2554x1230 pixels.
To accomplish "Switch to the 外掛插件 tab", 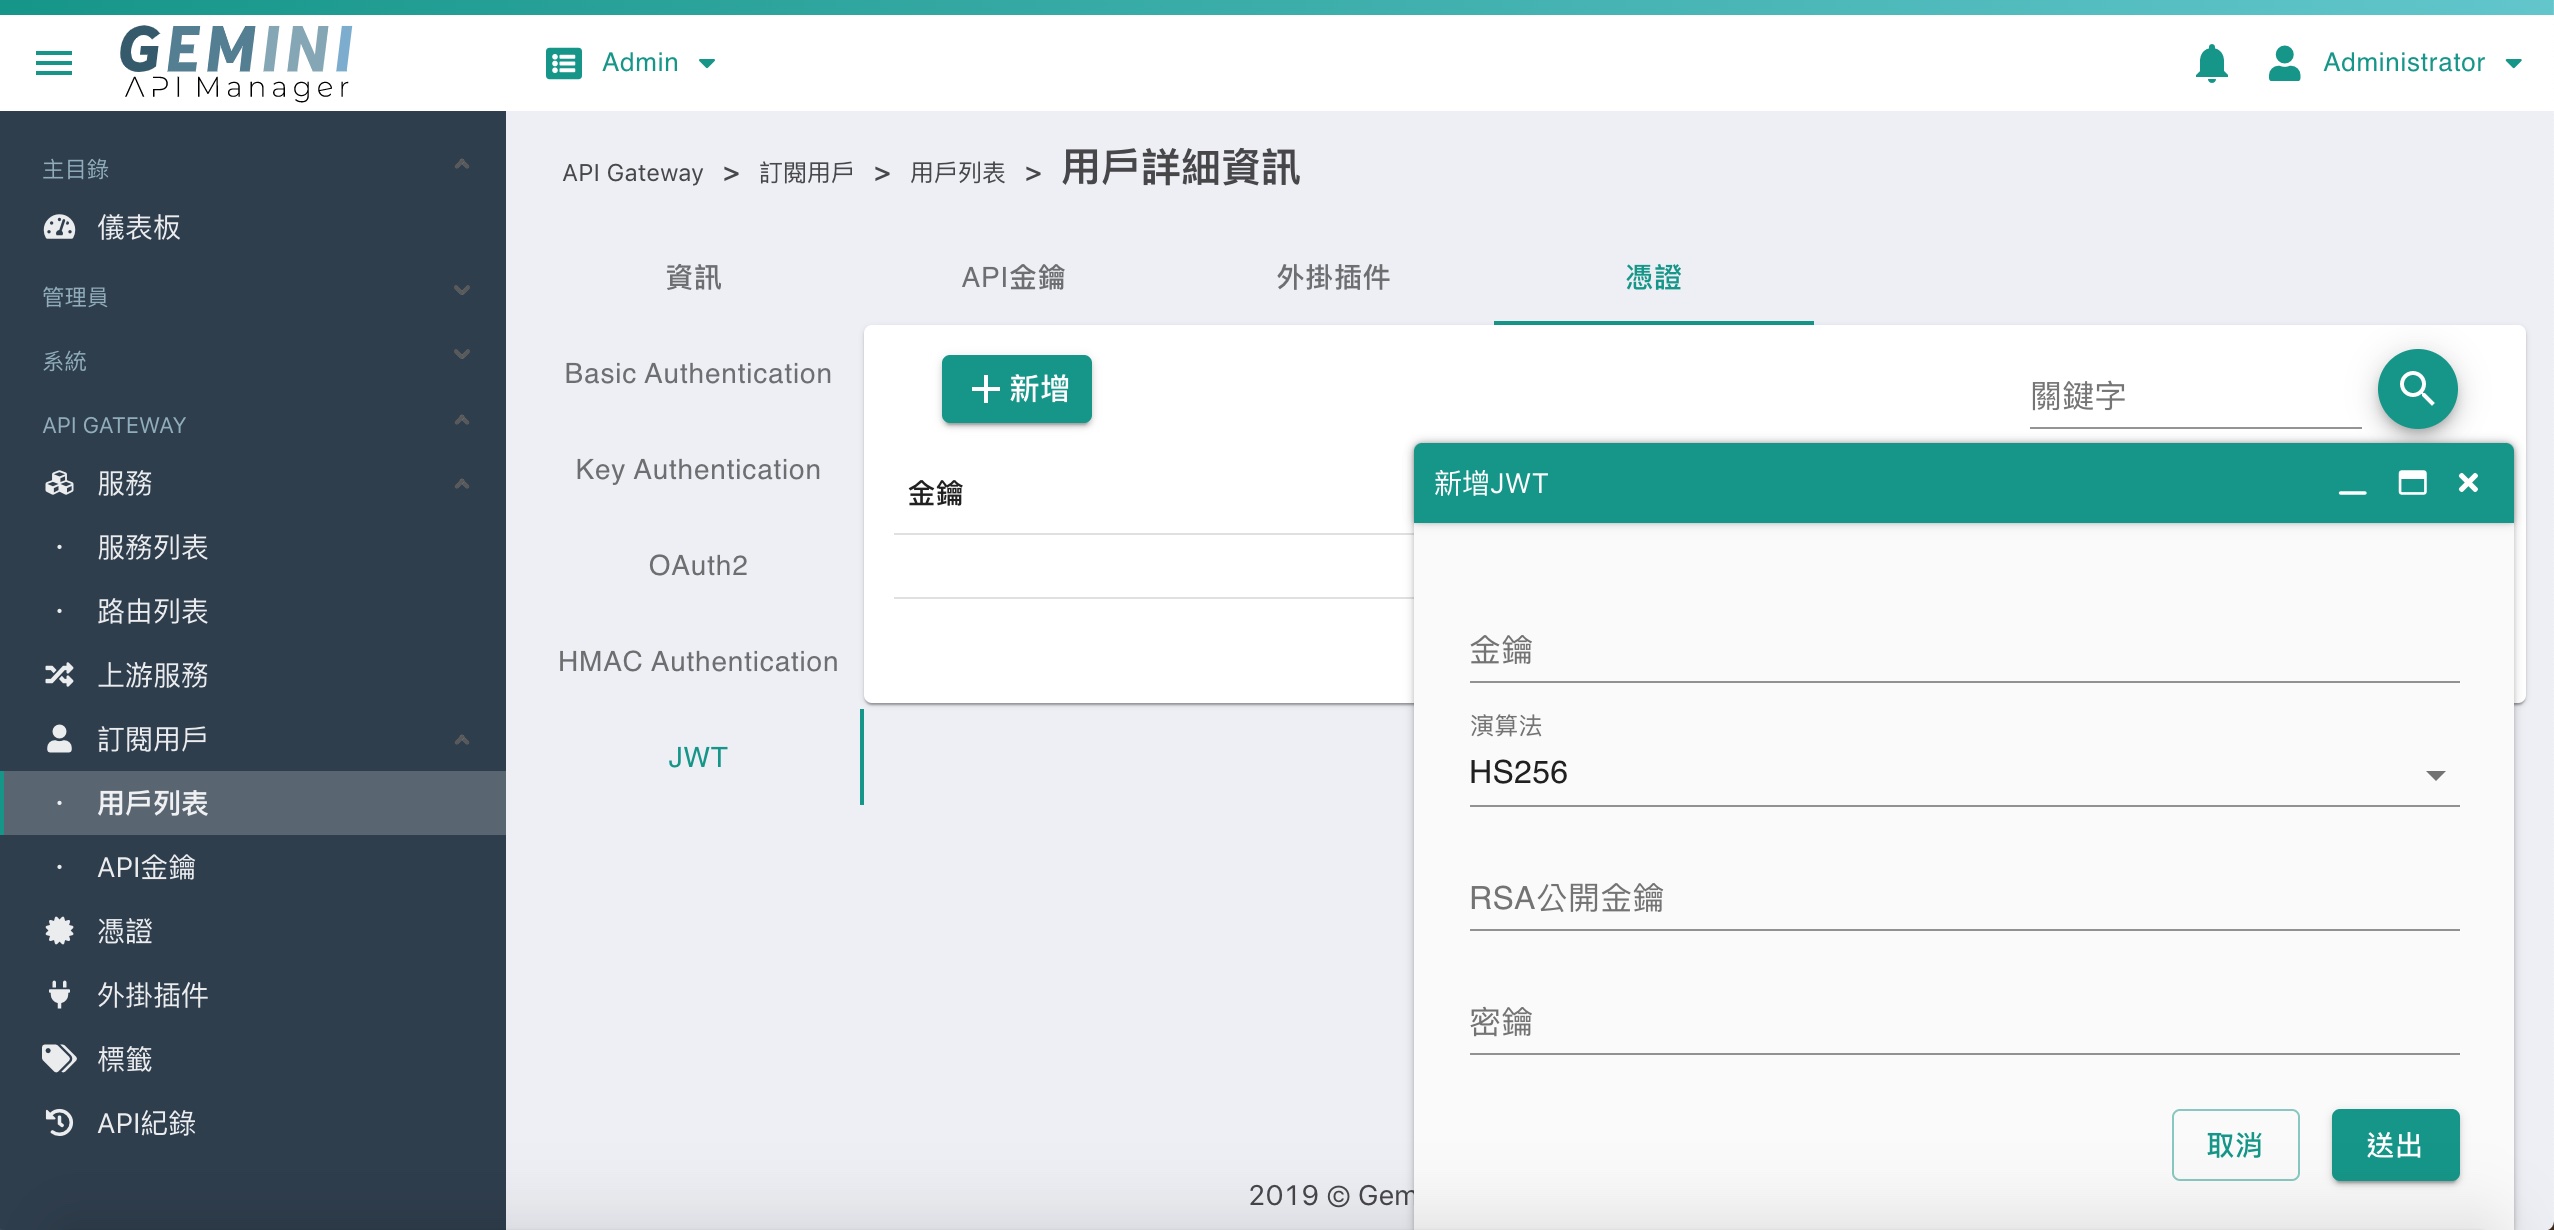I will click(1333, 277).
